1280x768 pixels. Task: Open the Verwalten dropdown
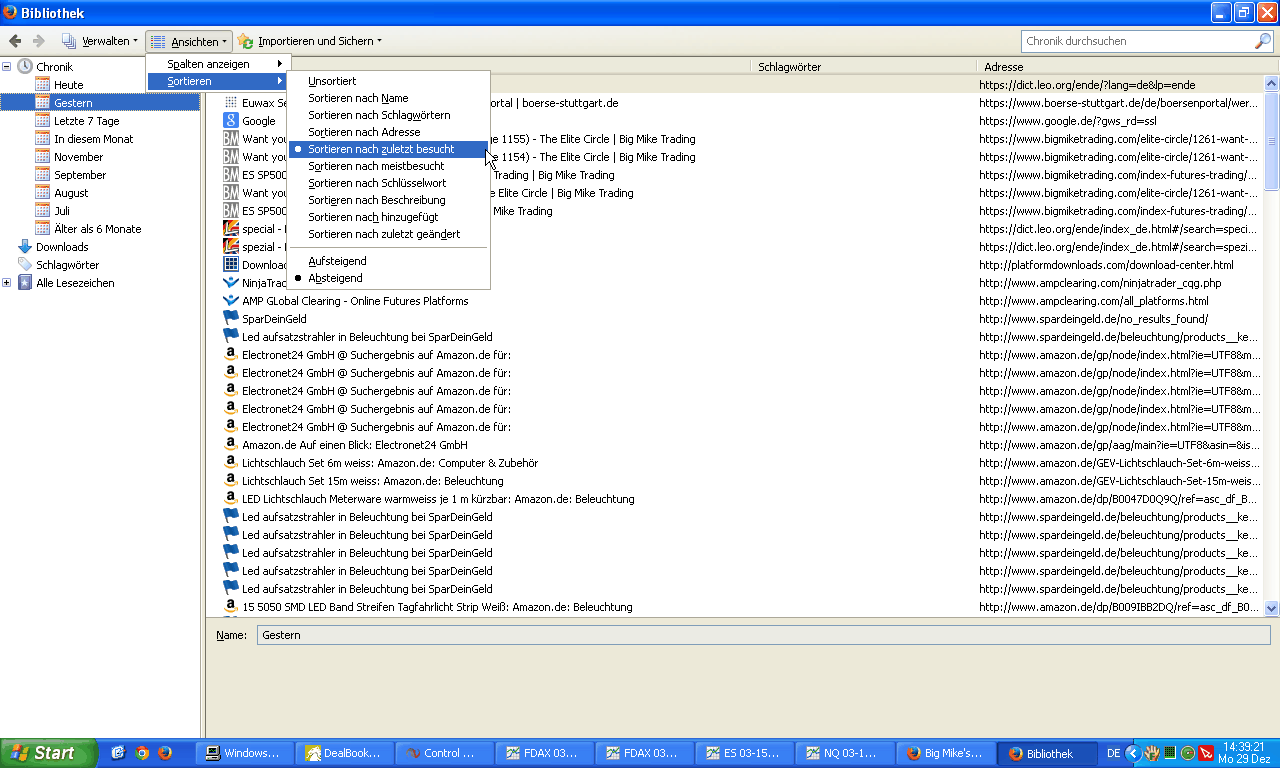(x=100, y=41)
